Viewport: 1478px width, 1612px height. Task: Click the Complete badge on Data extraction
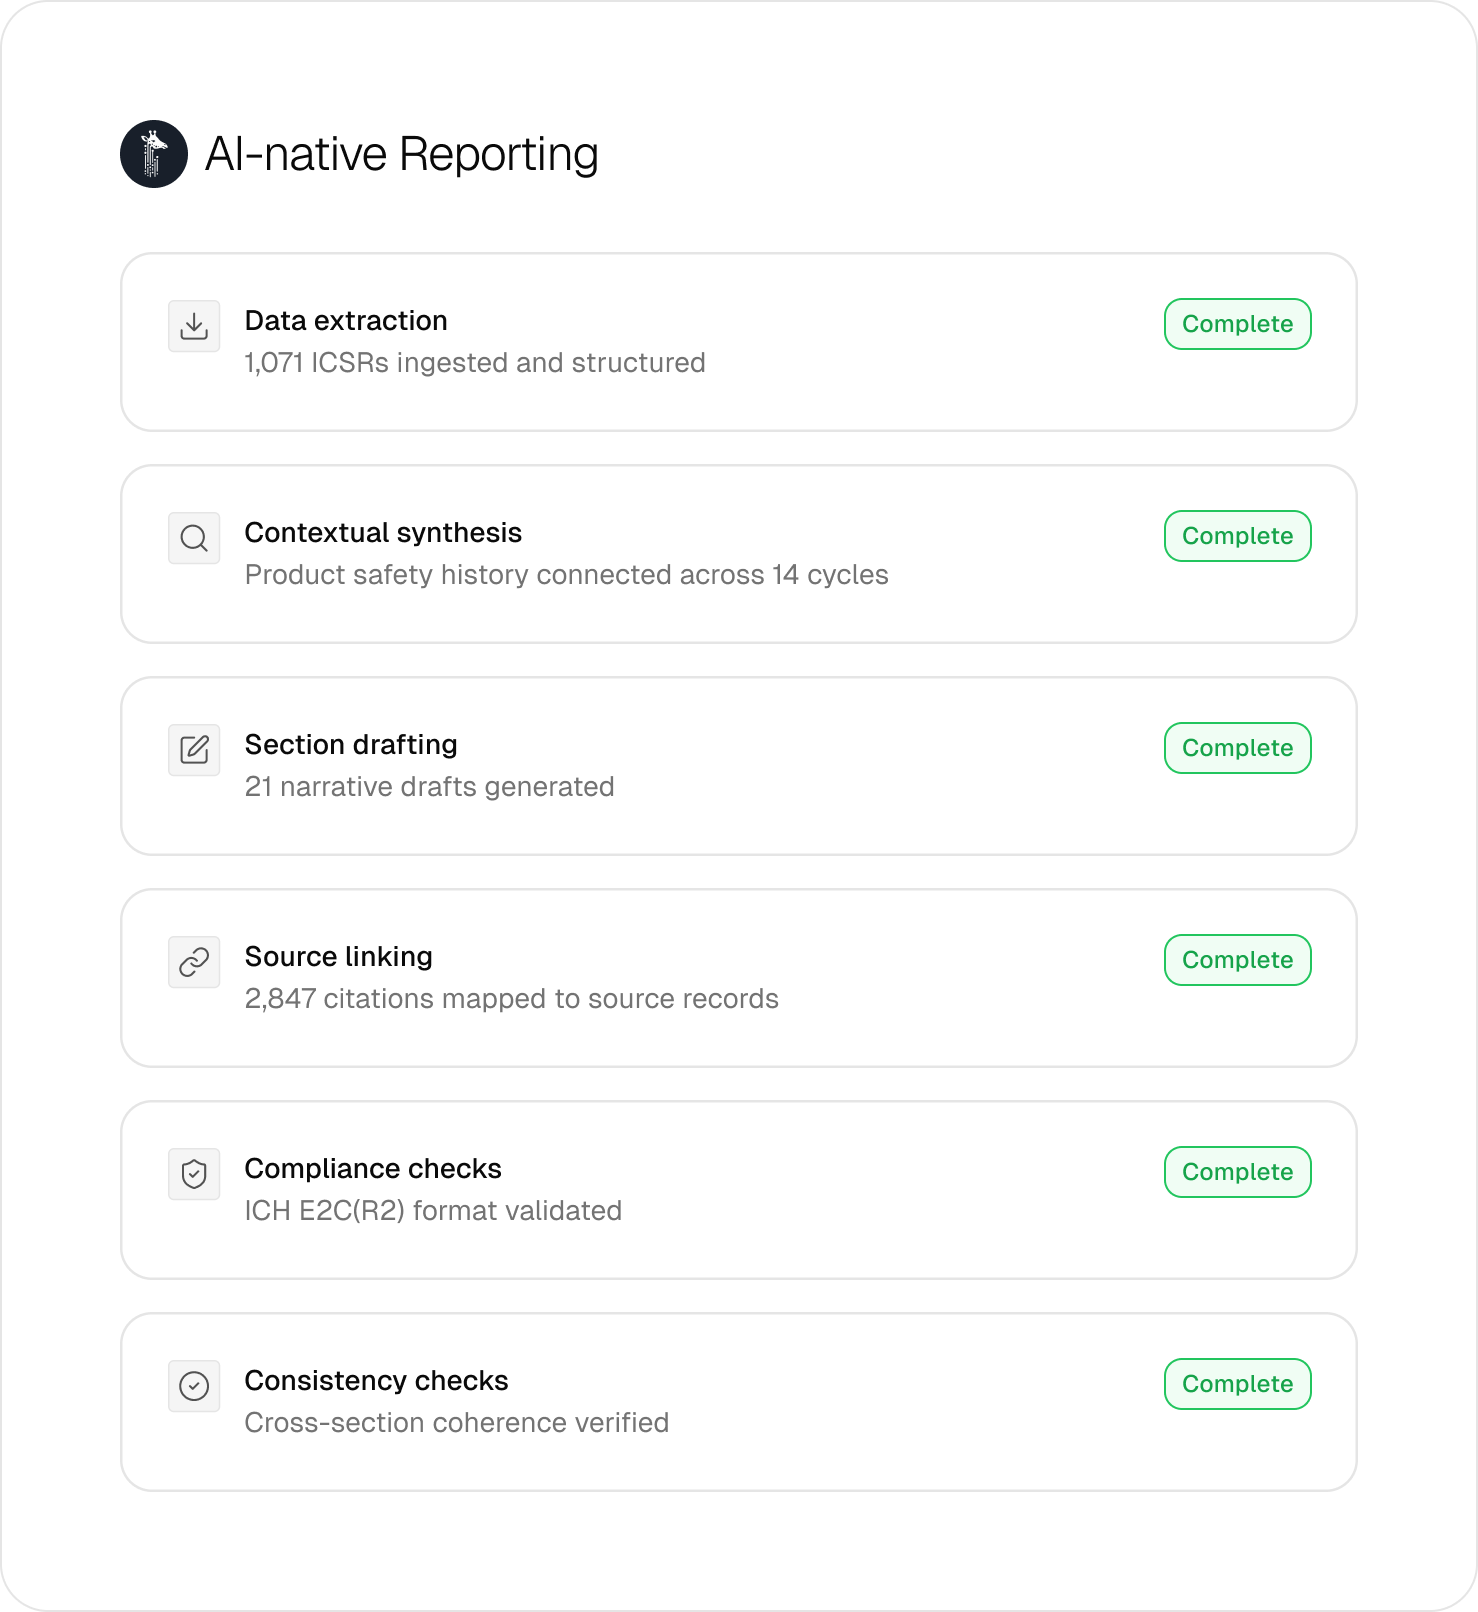(1238, 324)
